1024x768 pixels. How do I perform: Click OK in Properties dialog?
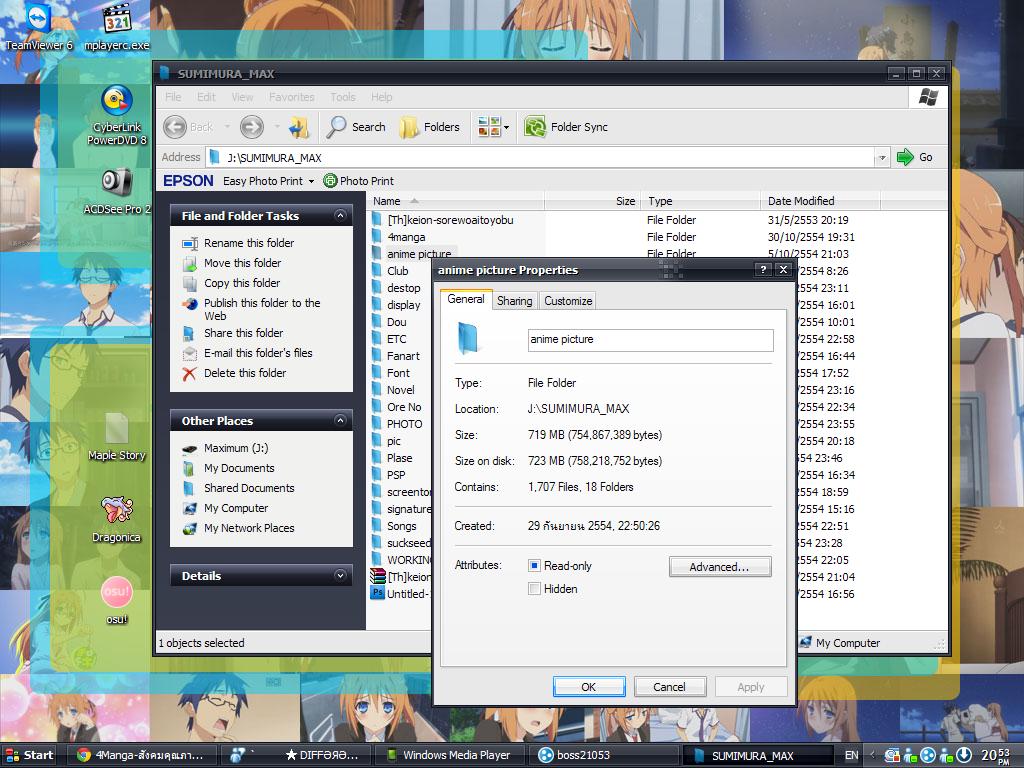pyautogui.click(x=588, y=687)
